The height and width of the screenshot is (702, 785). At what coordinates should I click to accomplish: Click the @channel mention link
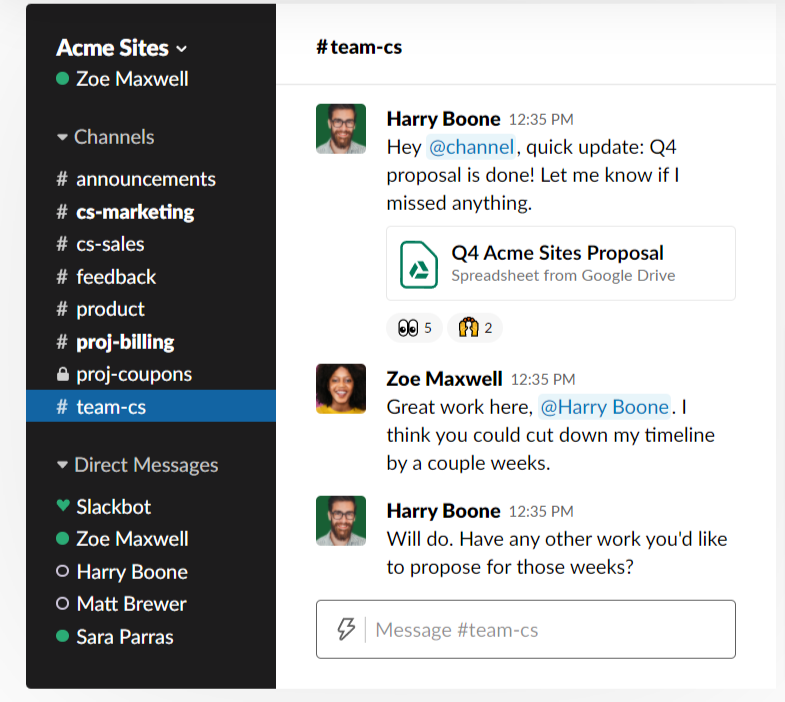point(471,147)
